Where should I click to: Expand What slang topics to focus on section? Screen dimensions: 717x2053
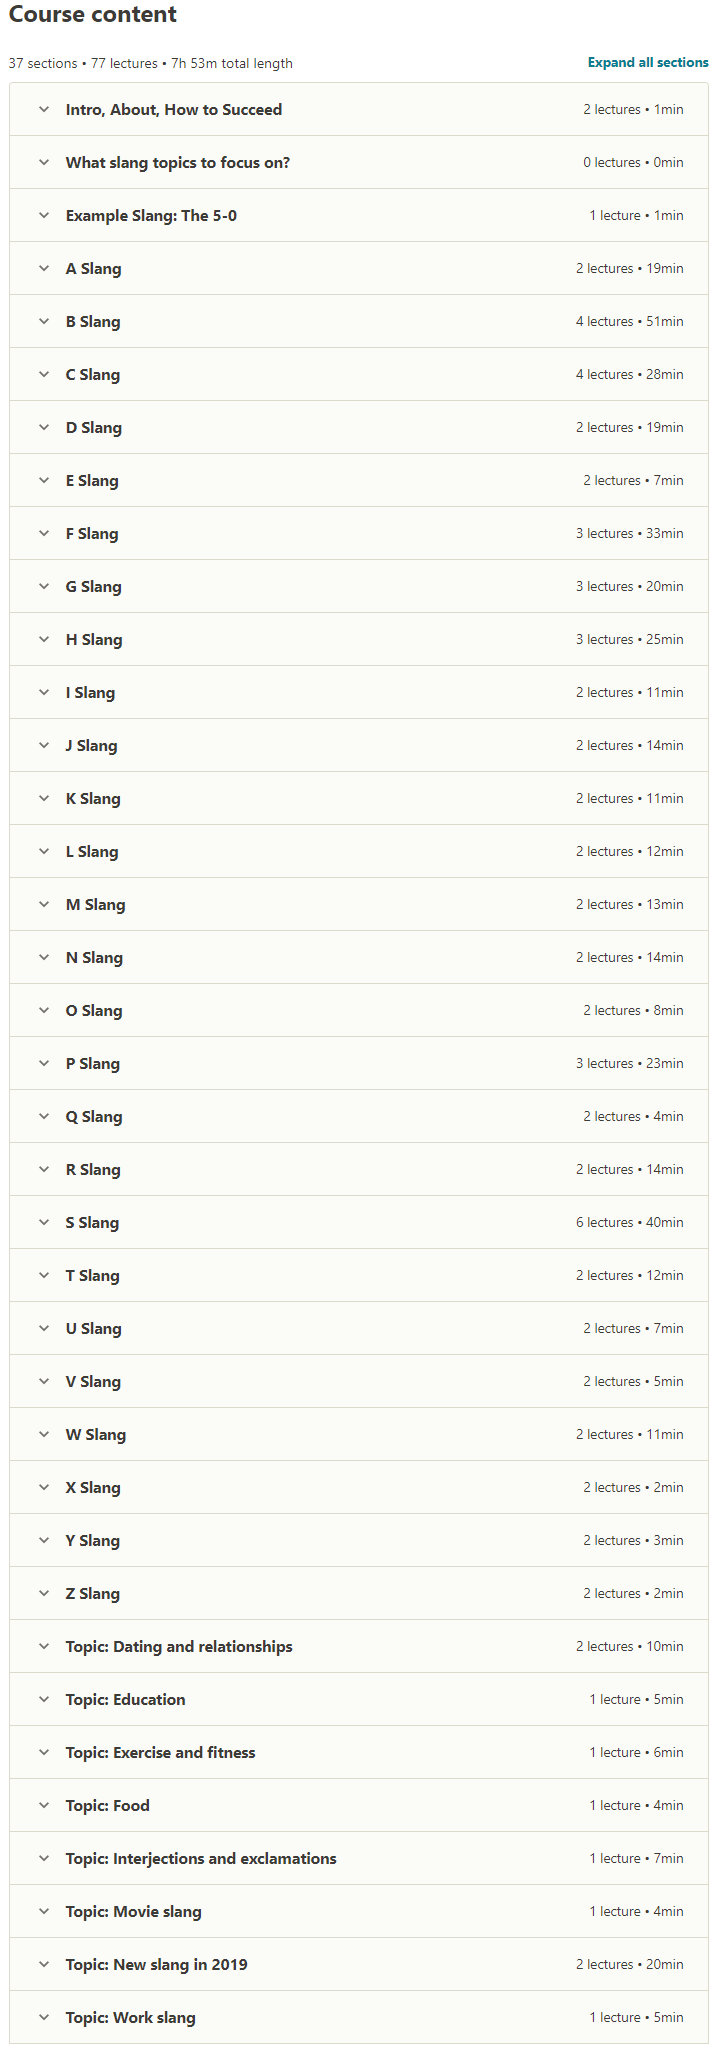[x=359, y=162]
